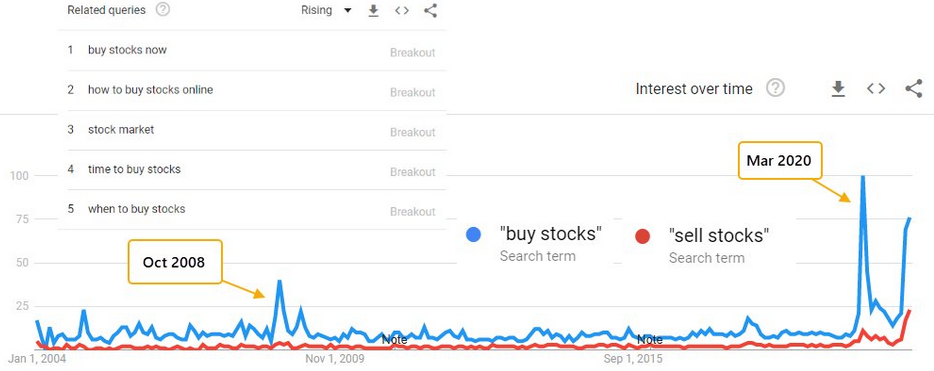Open embed code for Related queries
Screen dimensions: 934x371
tap(402, 11)
